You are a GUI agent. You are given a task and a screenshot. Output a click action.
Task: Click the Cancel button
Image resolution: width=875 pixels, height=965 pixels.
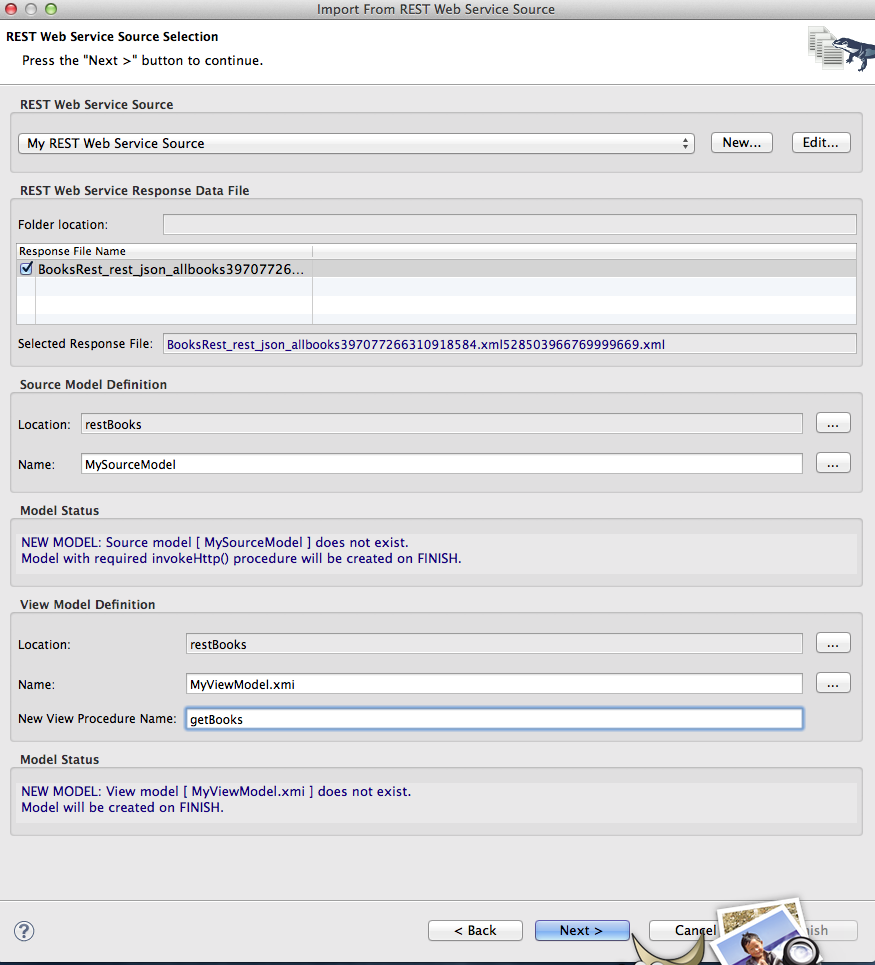(x=684, y=931)
